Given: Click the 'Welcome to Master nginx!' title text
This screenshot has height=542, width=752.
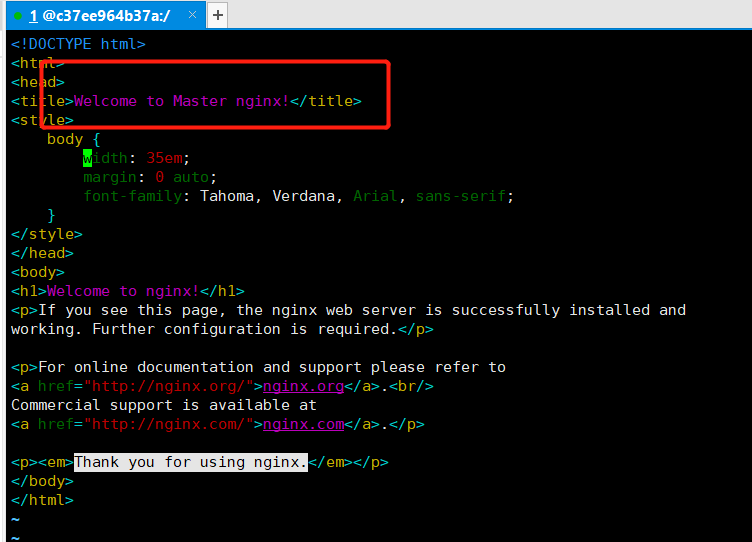Looking at the screenshot, I should click(x=182, y=101).
